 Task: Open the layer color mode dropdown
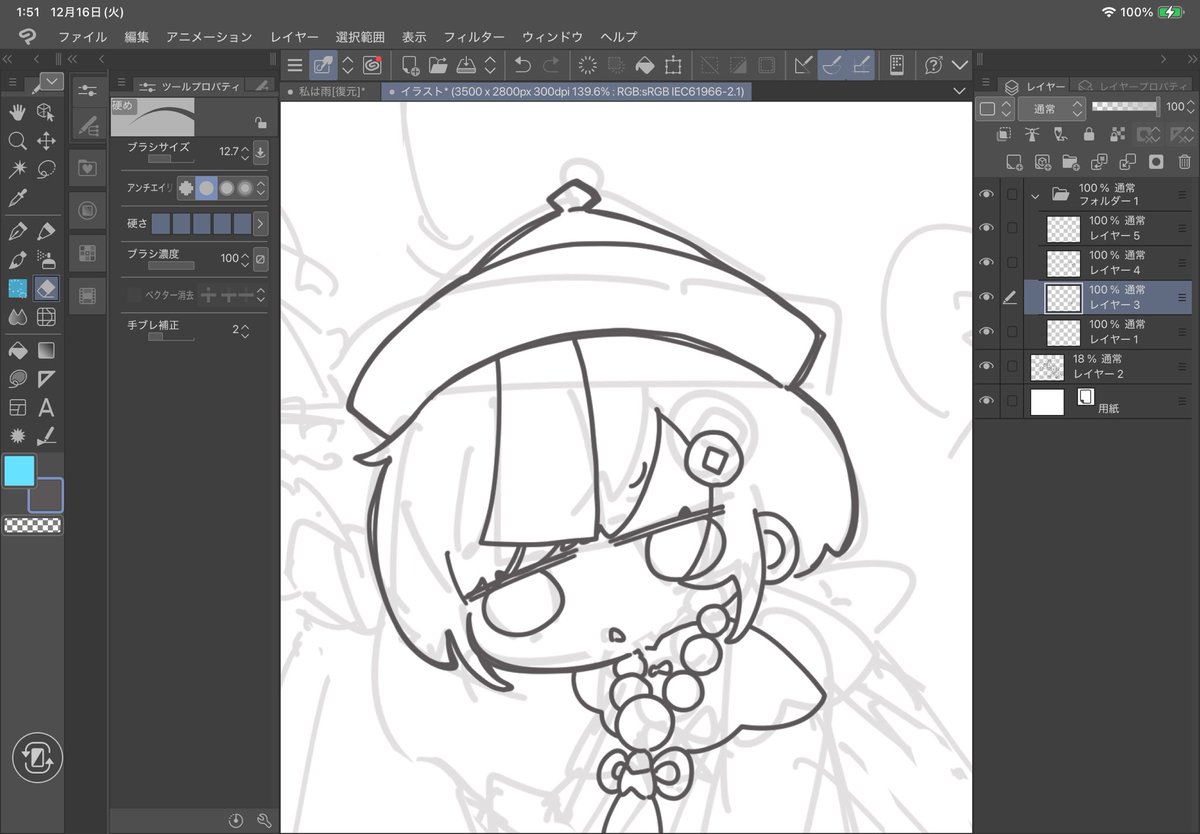pos(996,108)
